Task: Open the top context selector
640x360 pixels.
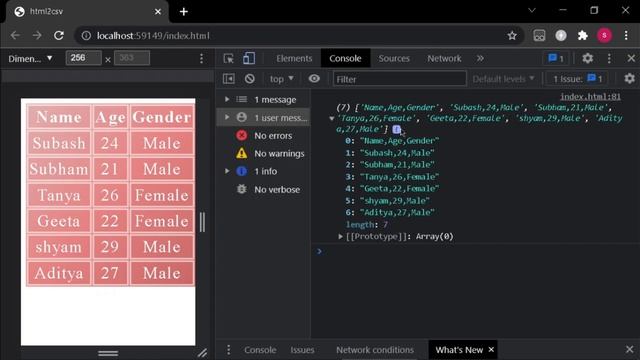Action: 281,79
